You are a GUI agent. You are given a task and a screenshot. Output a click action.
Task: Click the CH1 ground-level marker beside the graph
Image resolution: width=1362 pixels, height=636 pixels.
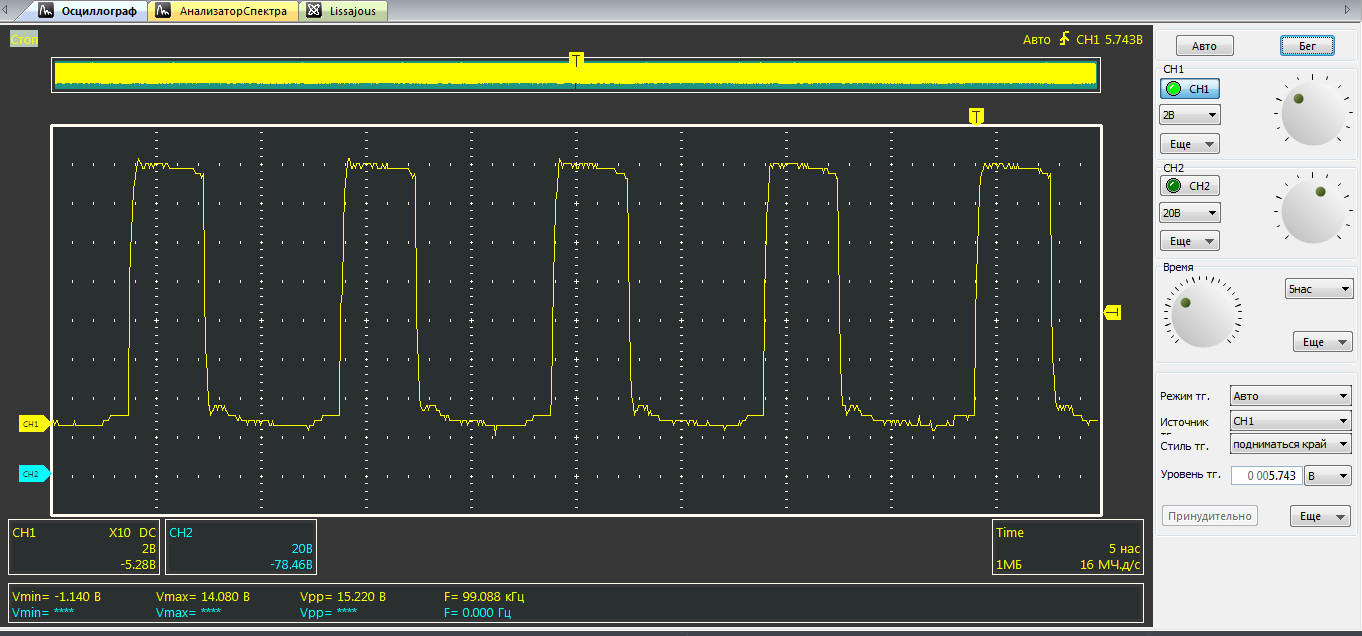pyautogui.click(x=33, y=424)
